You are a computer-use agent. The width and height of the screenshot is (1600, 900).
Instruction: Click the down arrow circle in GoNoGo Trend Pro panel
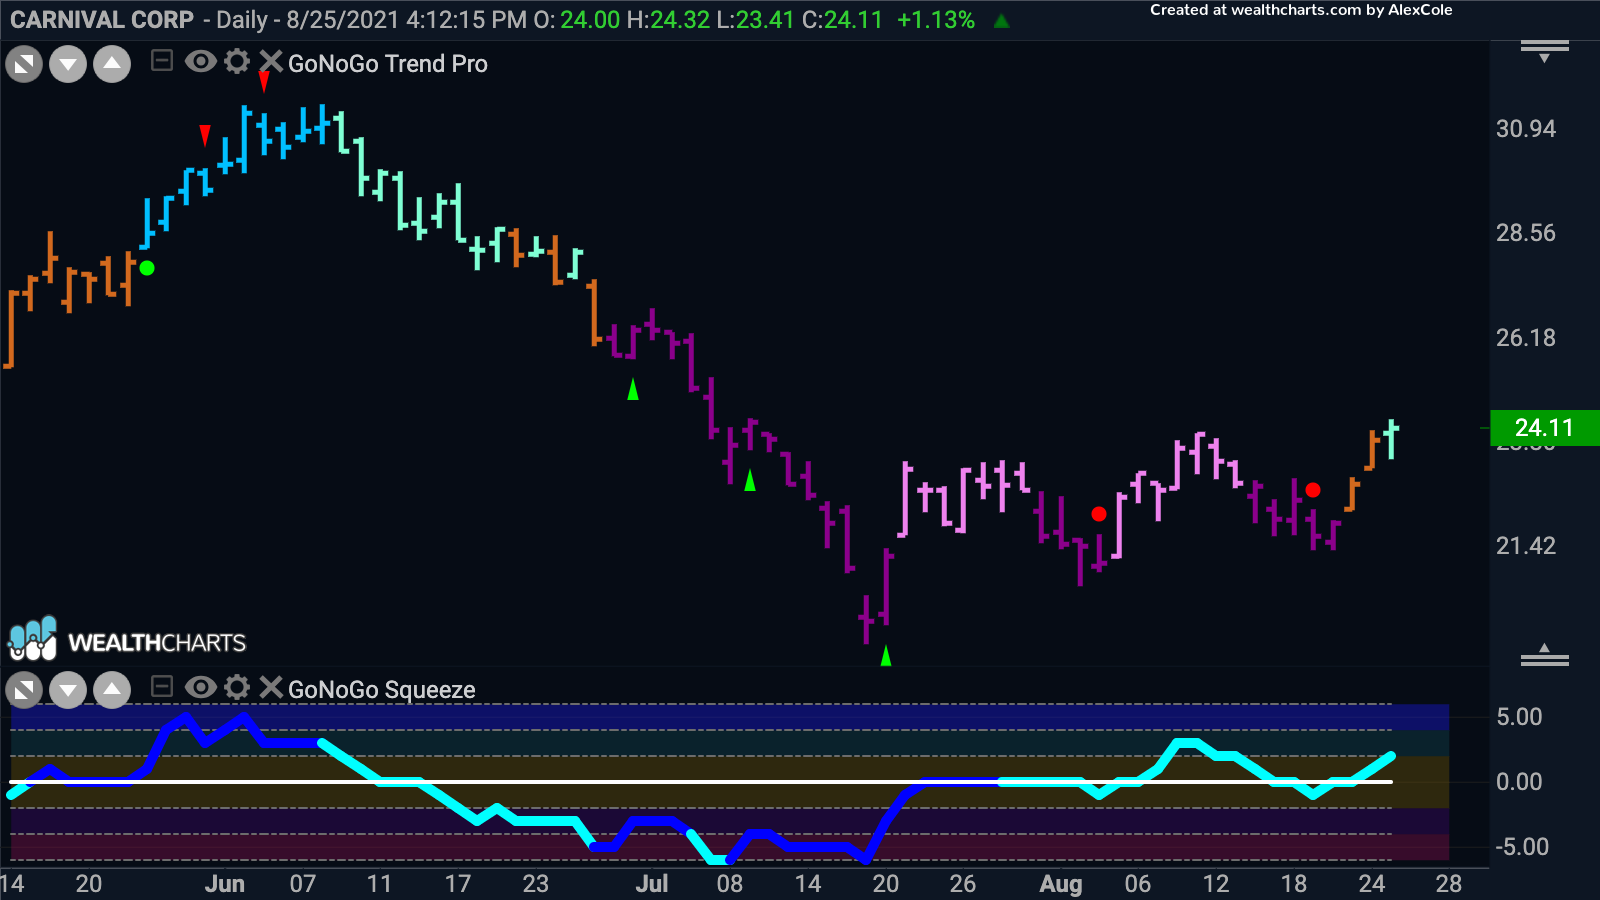68,65
